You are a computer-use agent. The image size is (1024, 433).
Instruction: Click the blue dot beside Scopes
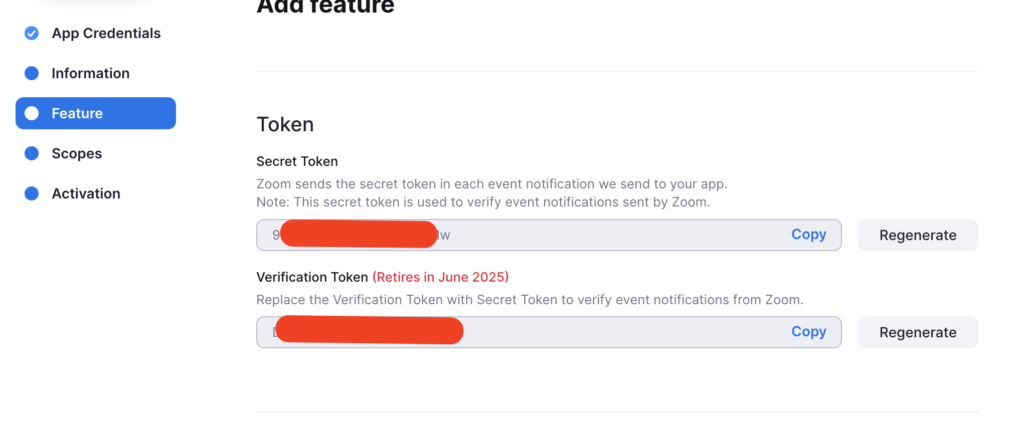coord(31,153)
